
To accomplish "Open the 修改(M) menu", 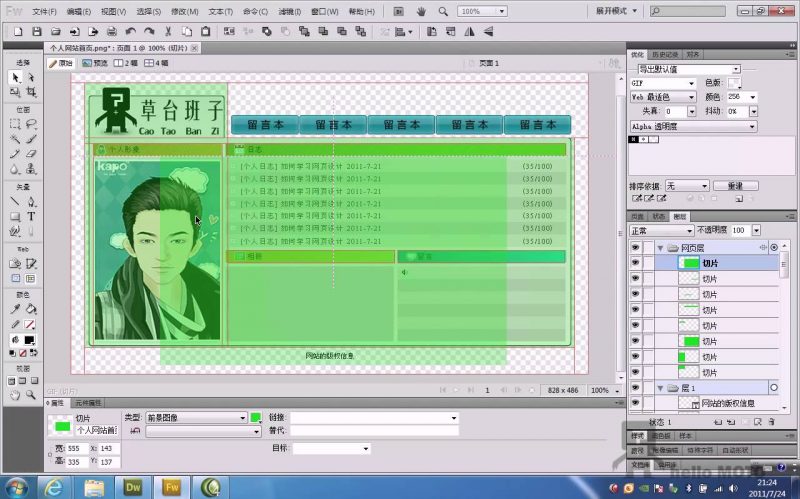I will [x=185, y=11].
